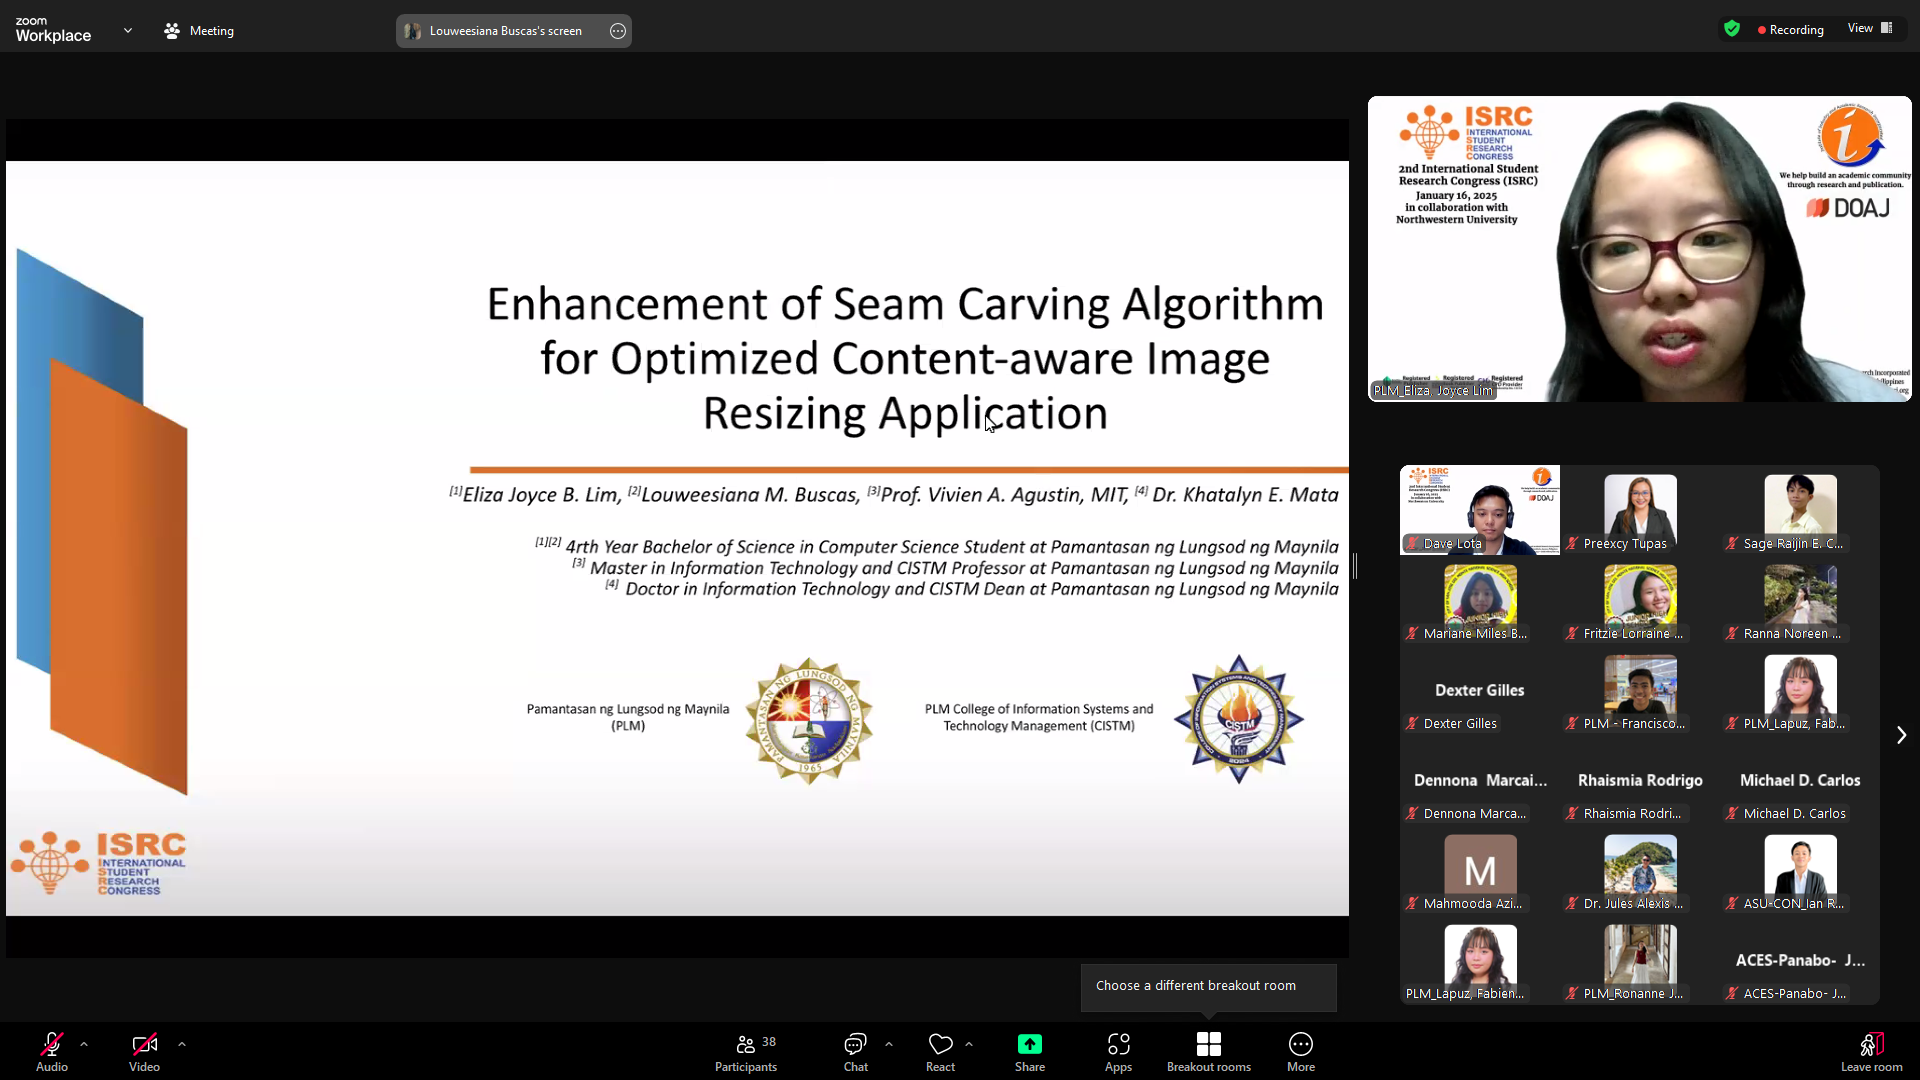Viewport: 1920px width, 1080px height.
Task: Open options for Louweesiana Buscas's screen
Action: pyautogui.click(x=618, y=31)
